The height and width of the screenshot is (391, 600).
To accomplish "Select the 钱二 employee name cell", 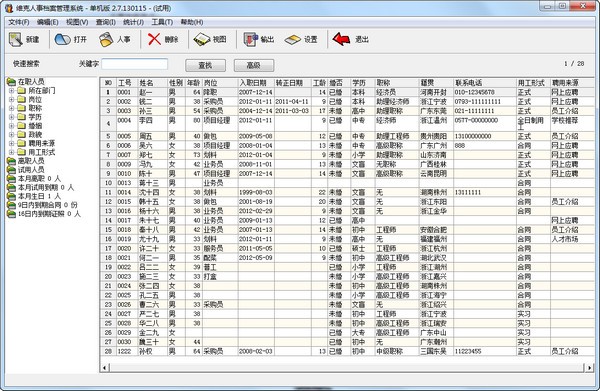I will [152, 101].
